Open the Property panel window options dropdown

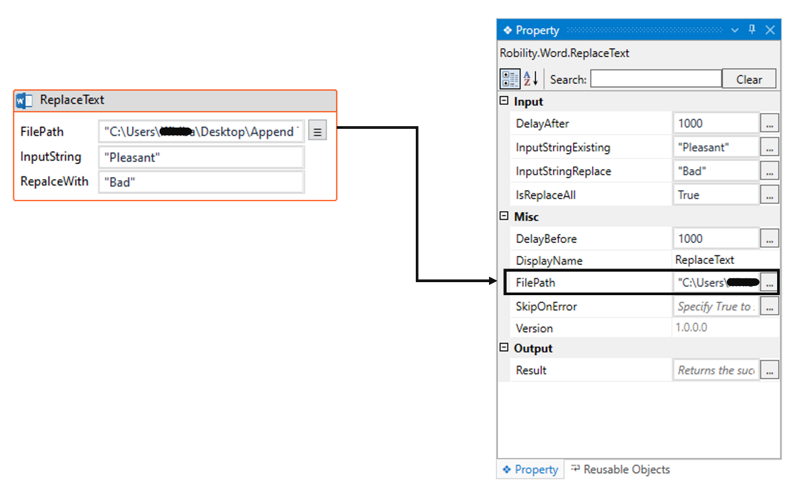[734, 31]
